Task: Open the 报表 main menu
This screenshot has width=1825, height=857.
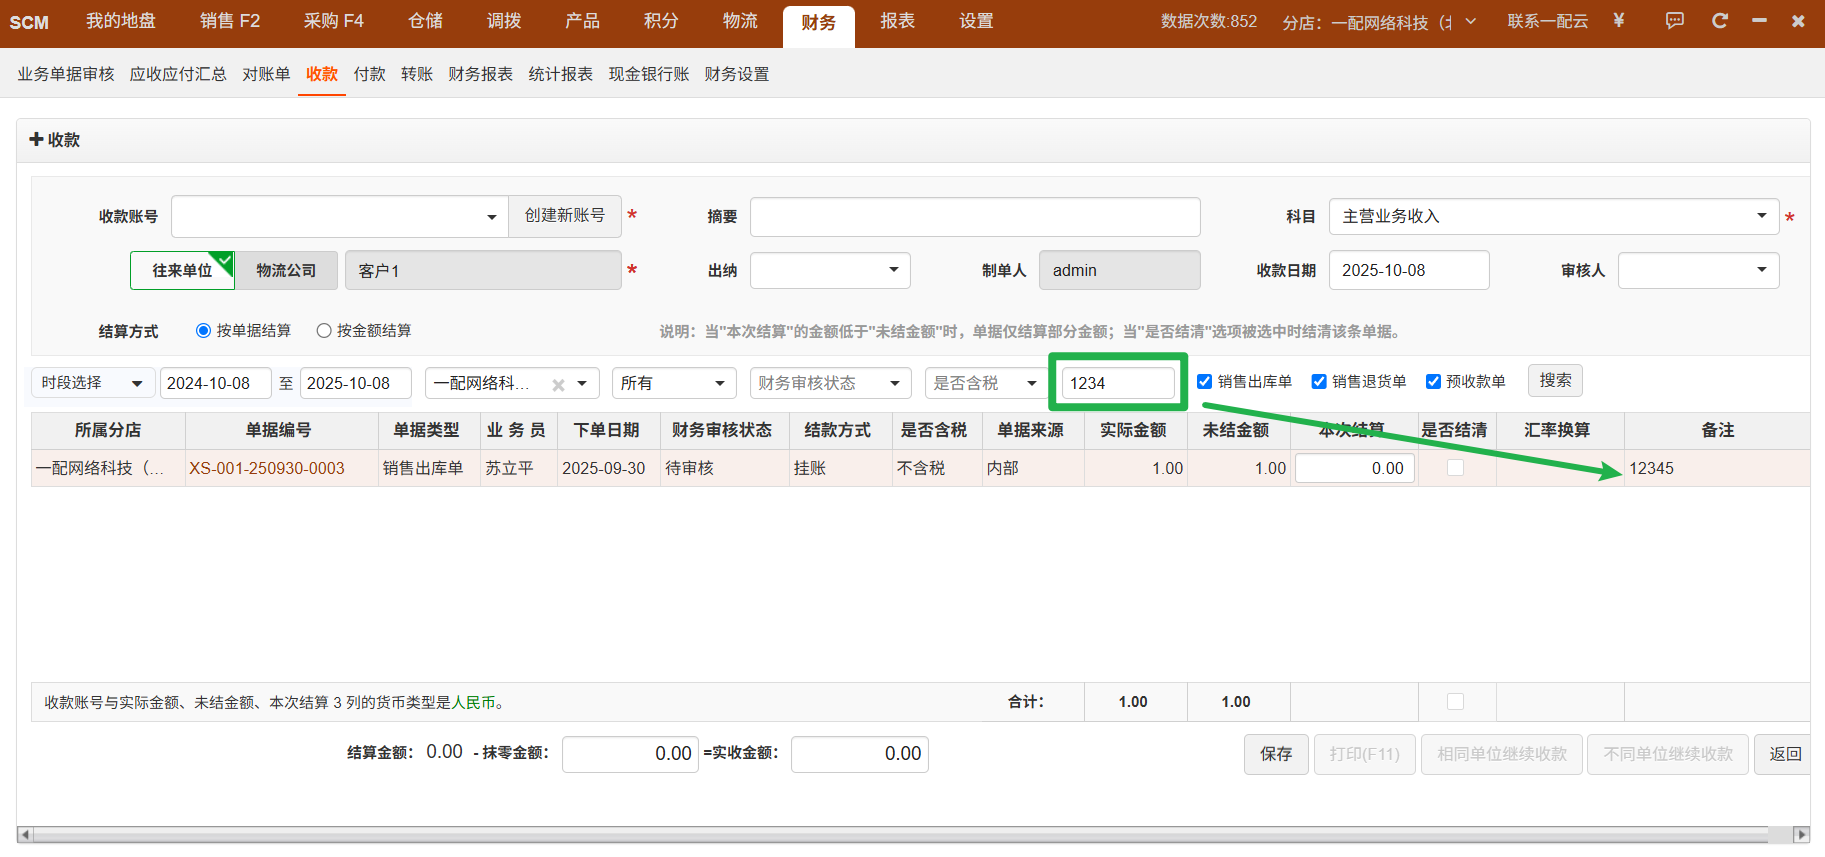Action: (x=897, y=21)
